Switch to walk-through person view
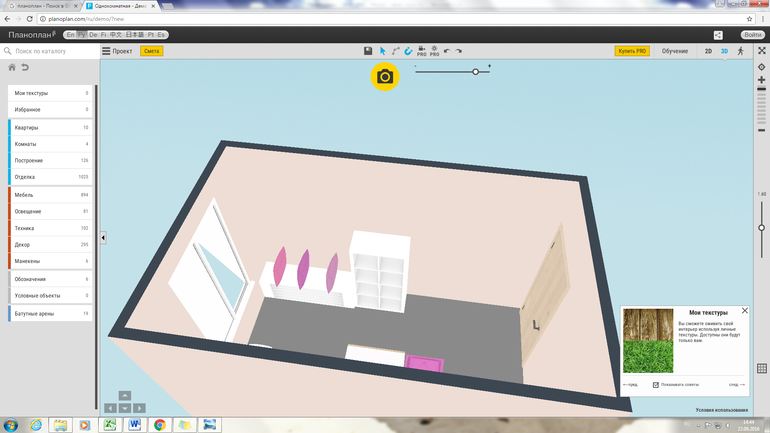Viewport: 770px width, 433px height. tap(740, 50)
